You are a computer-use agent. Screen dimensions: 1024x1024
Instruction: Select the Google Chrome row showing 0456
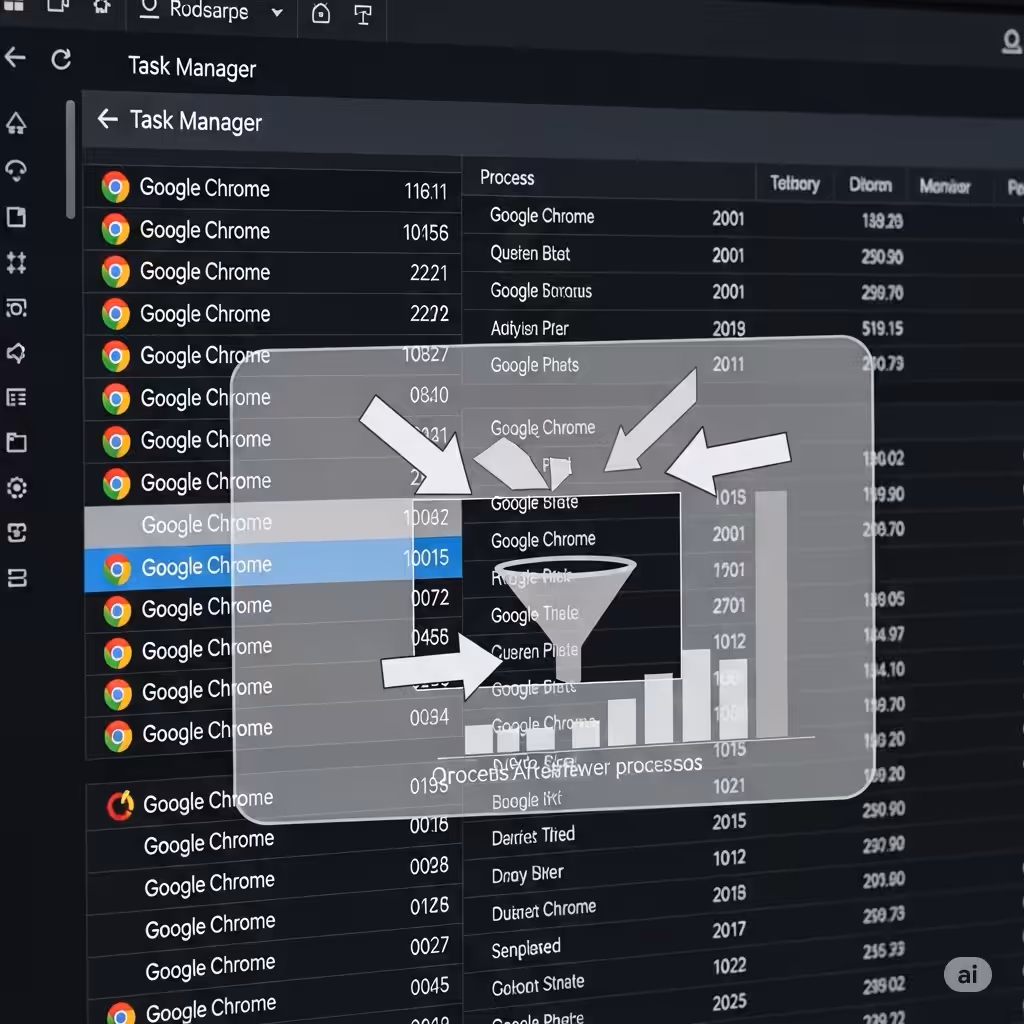click(x=273, y=647)
